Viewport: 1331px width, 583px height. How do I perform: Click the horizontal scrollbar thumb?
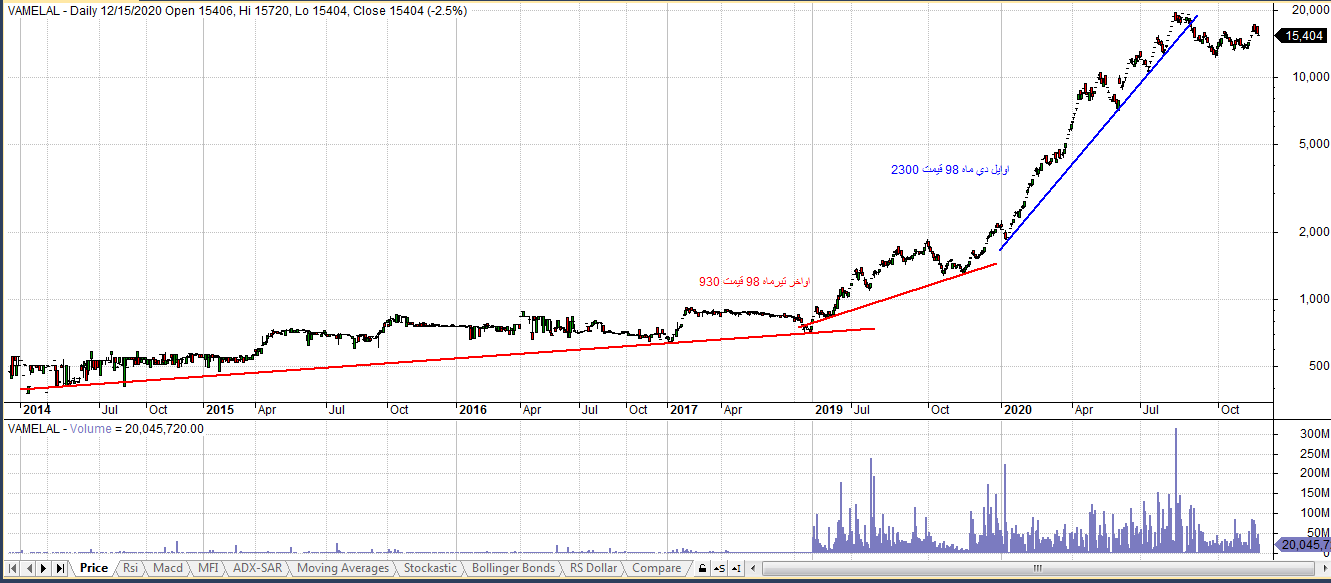click(1037, 568)
